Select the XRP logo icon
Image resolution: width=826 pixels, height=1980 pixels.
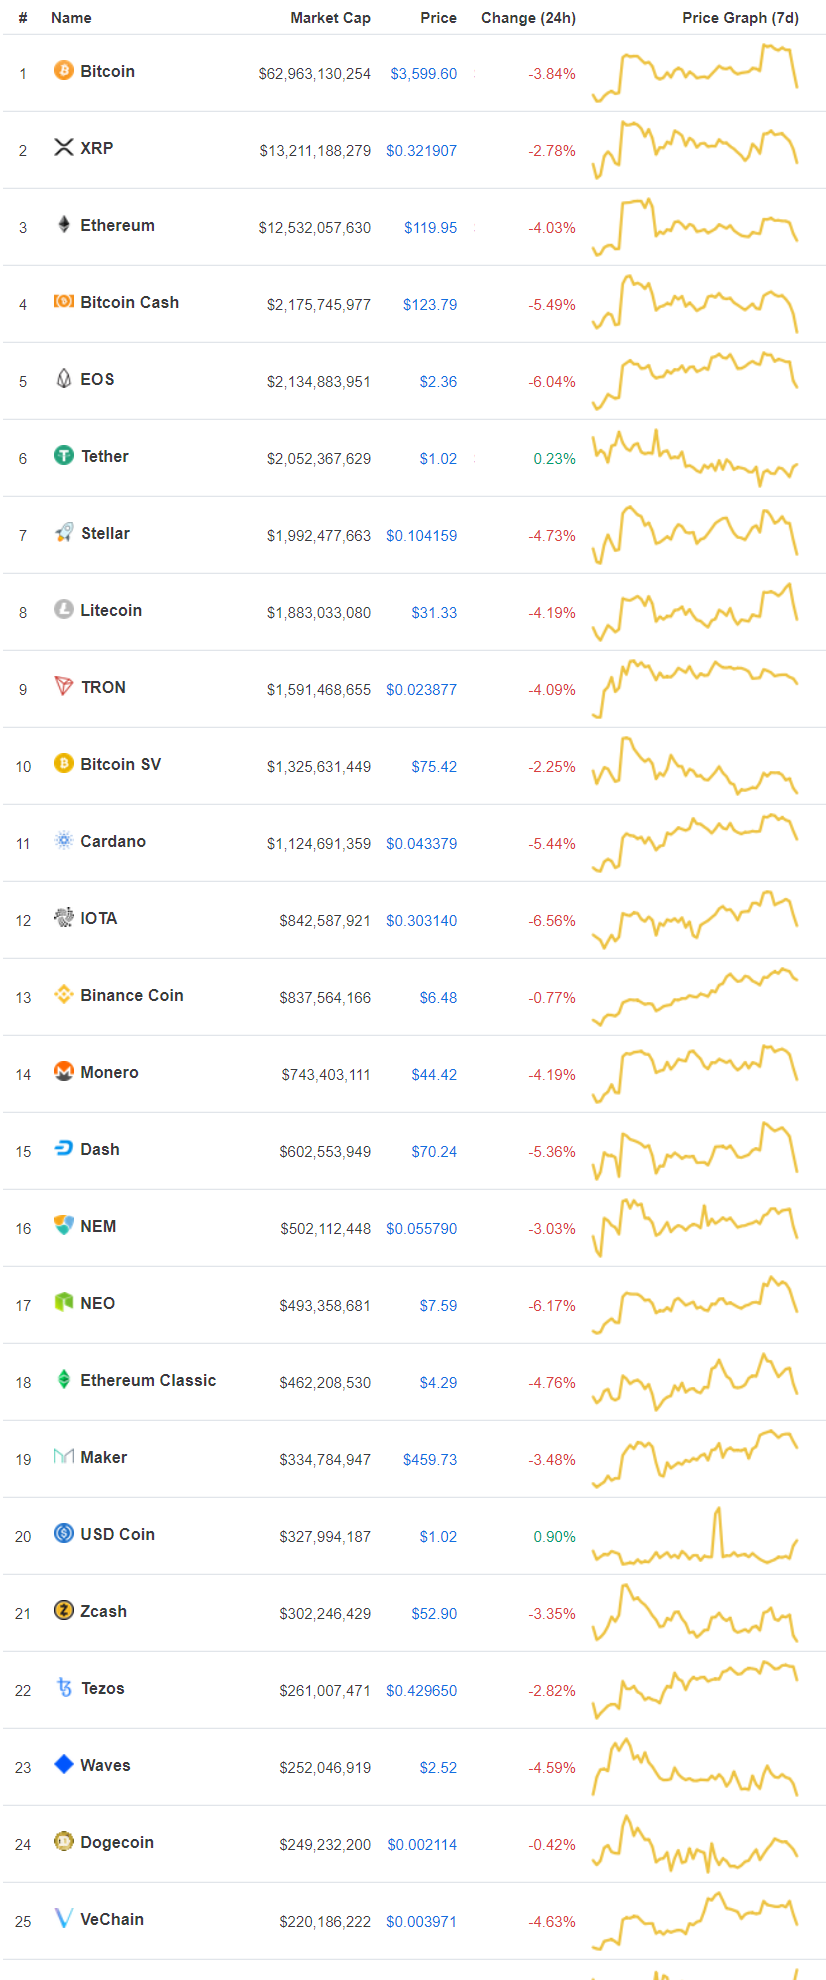(x=62, y=148)
